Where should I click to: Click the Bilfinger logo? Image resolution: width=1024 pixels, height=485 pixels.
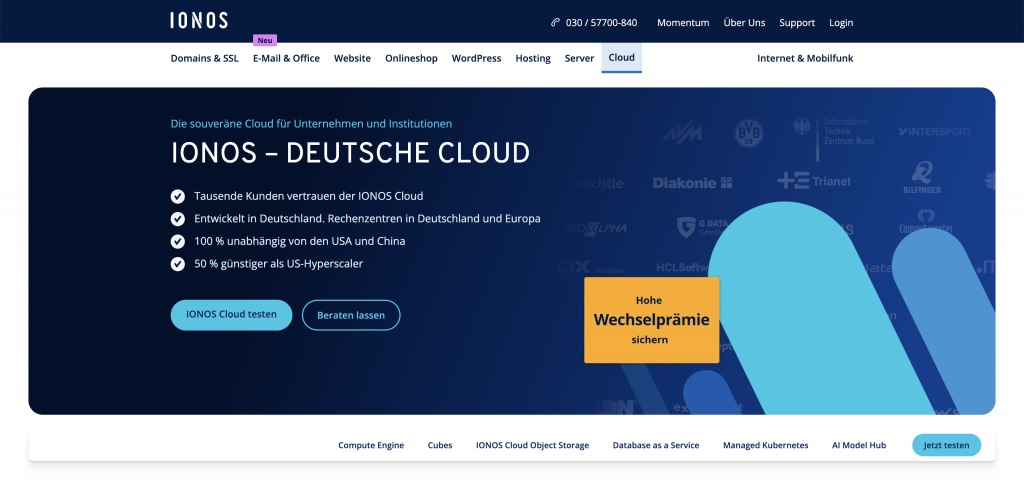click(922, 178)
